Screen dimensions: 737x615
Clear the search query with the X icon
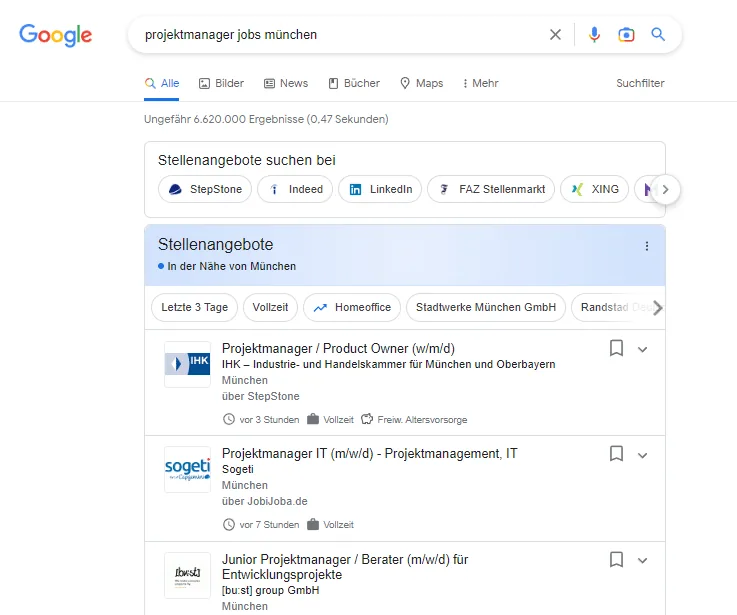[x=555, y=34]
